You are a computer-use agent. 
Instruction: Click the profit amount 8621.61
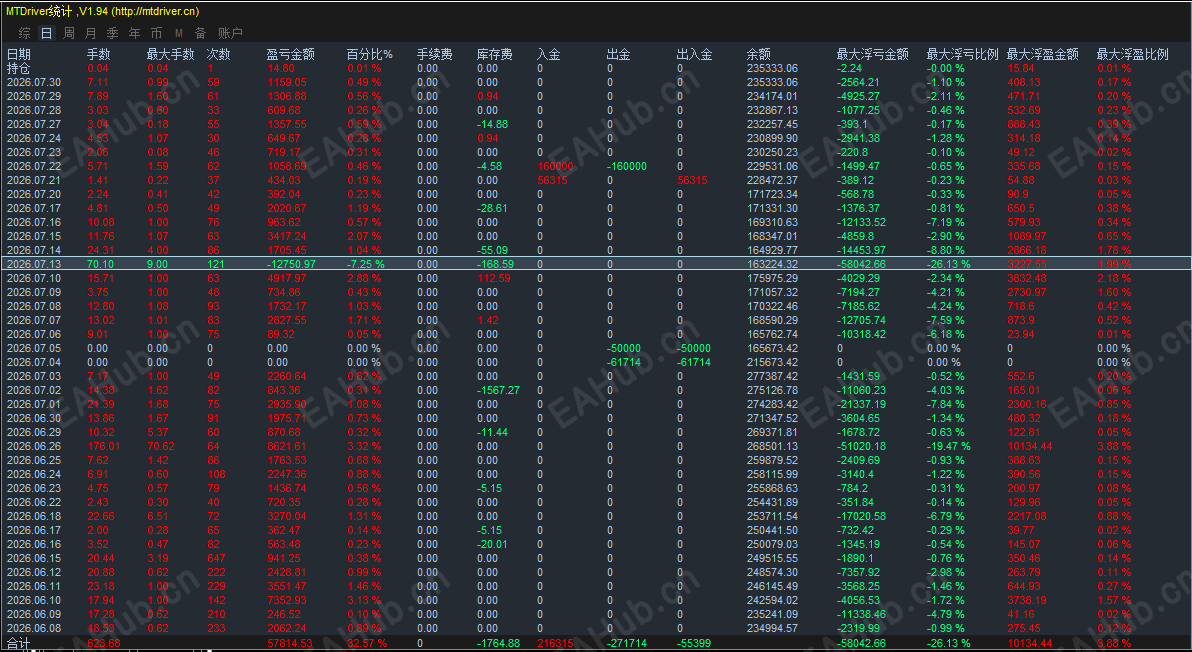[287, 446]
